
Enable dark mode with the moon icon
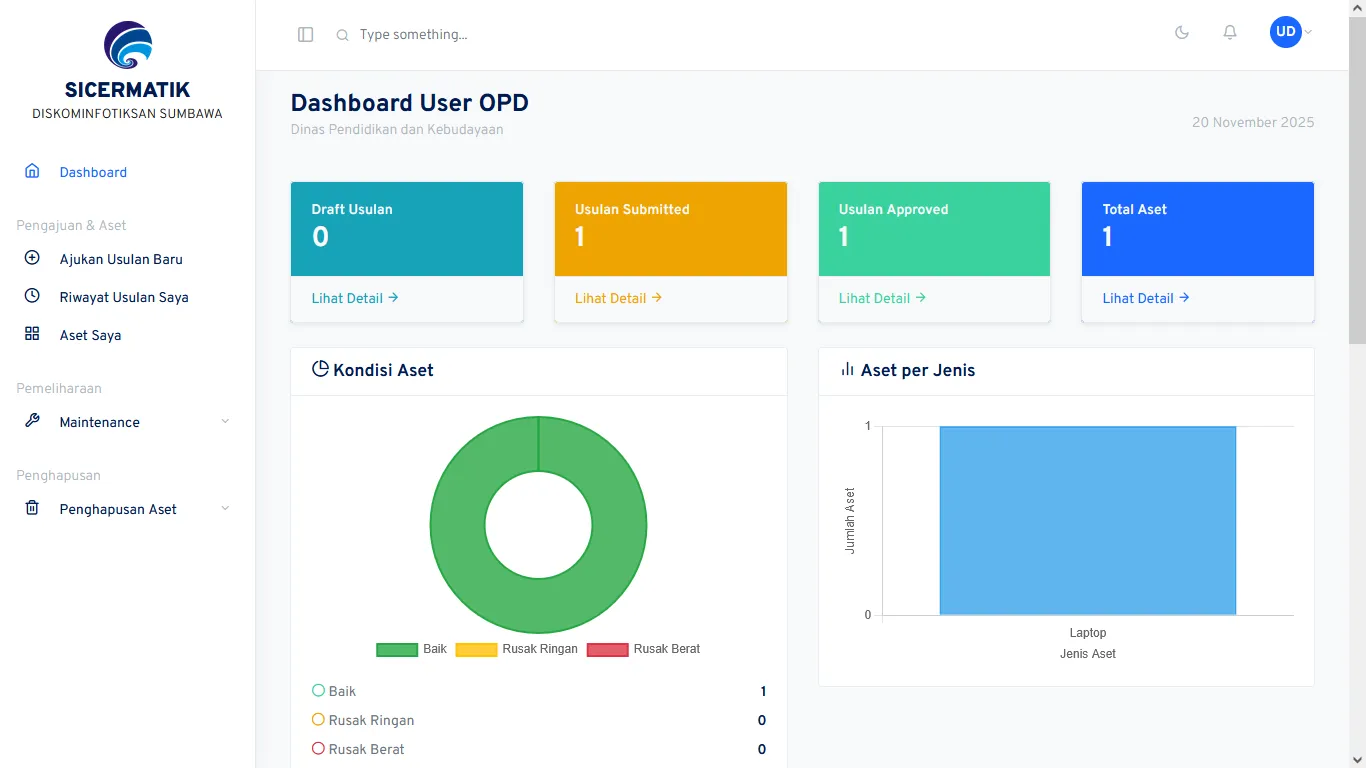[1182, 32]
